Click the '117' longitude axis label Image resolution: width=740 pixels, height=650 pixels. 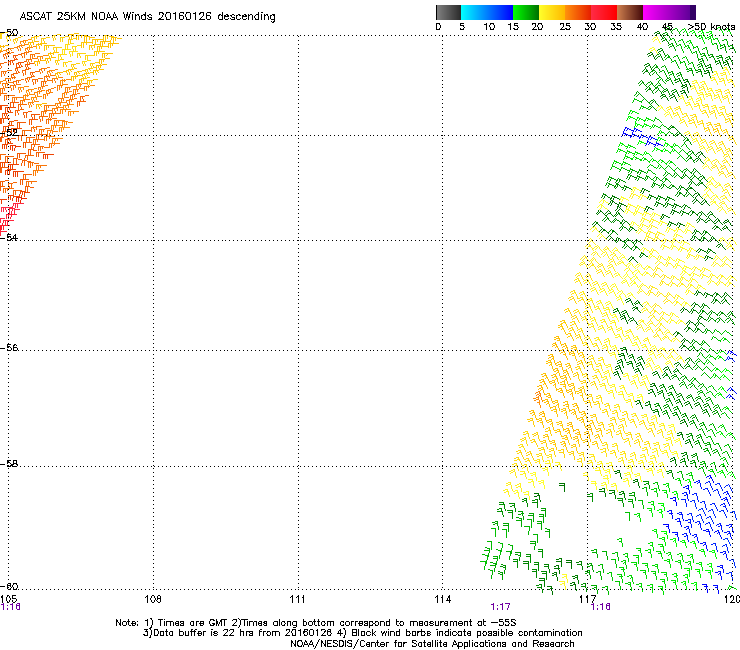pyautogui.click(x=588, y=599)
